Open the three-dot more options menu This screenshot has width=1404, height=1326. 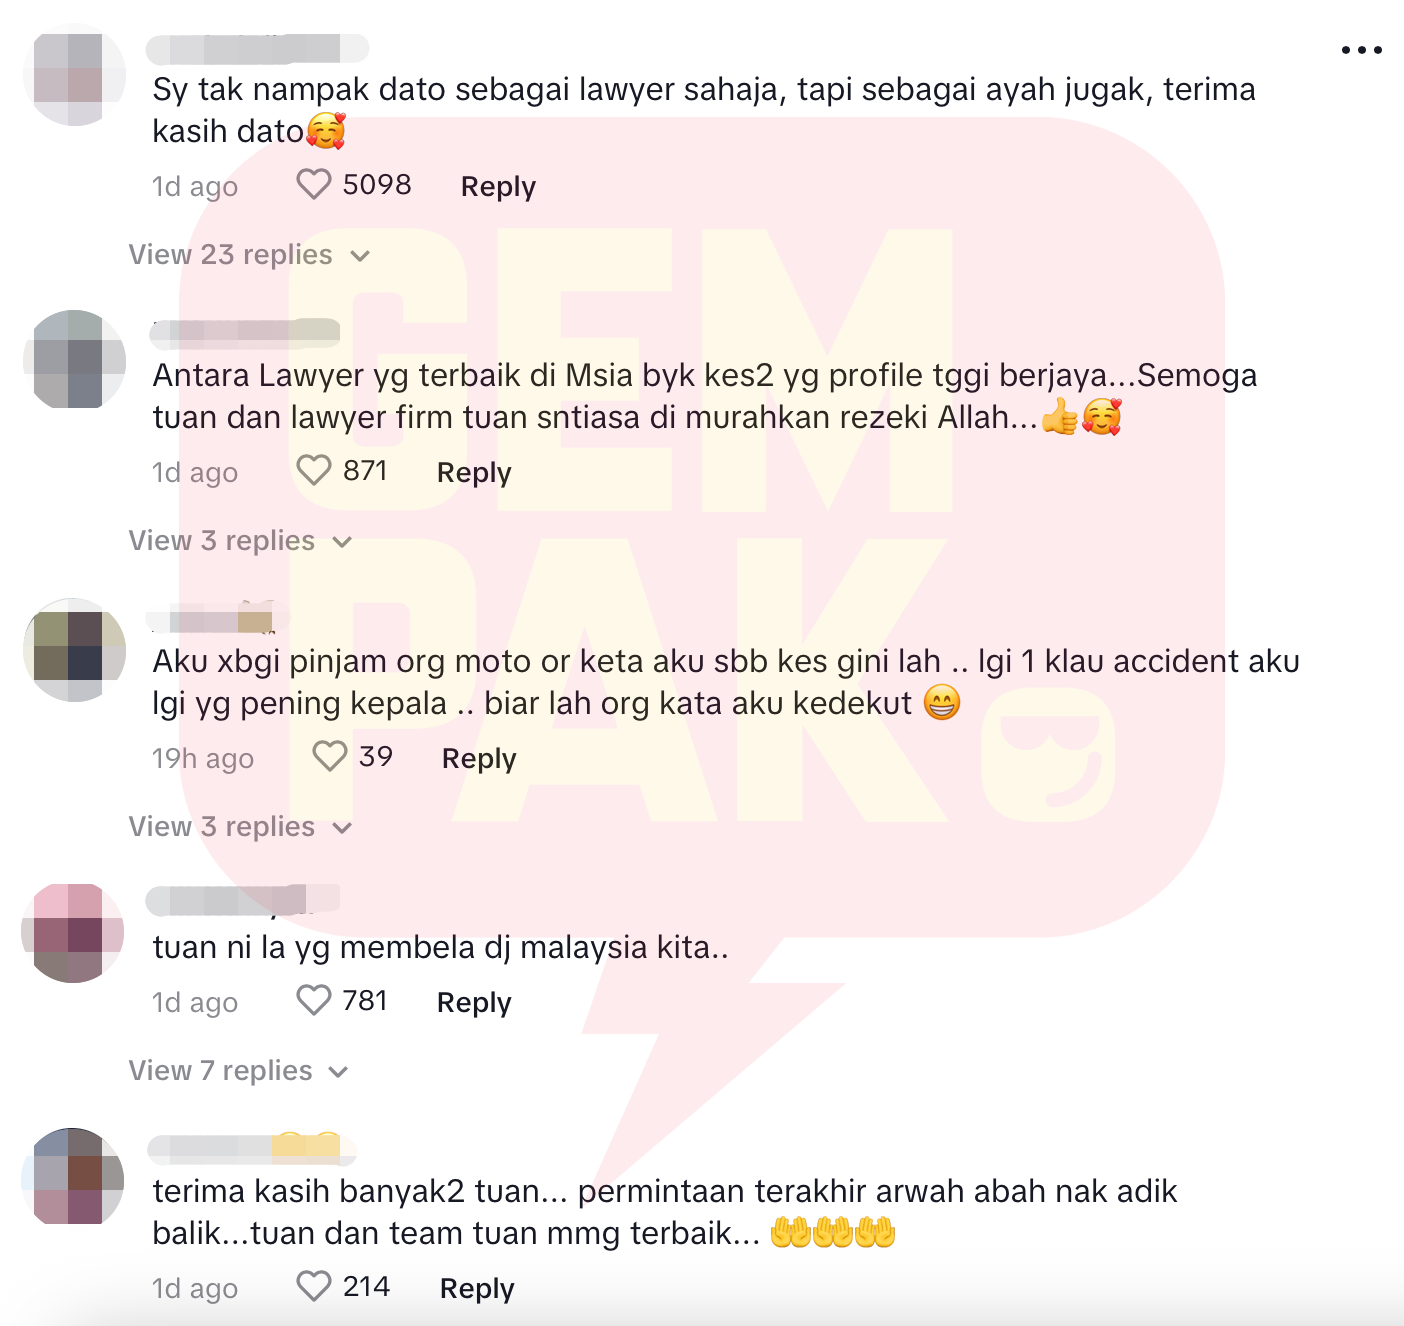1361,50
